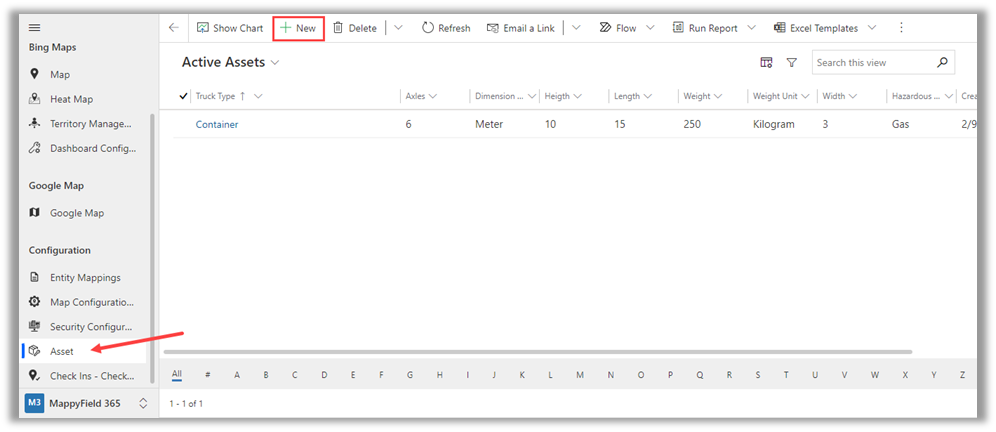
Task: Click the back arrow icon
Action: pyautogui.click(x=174, y=28)
